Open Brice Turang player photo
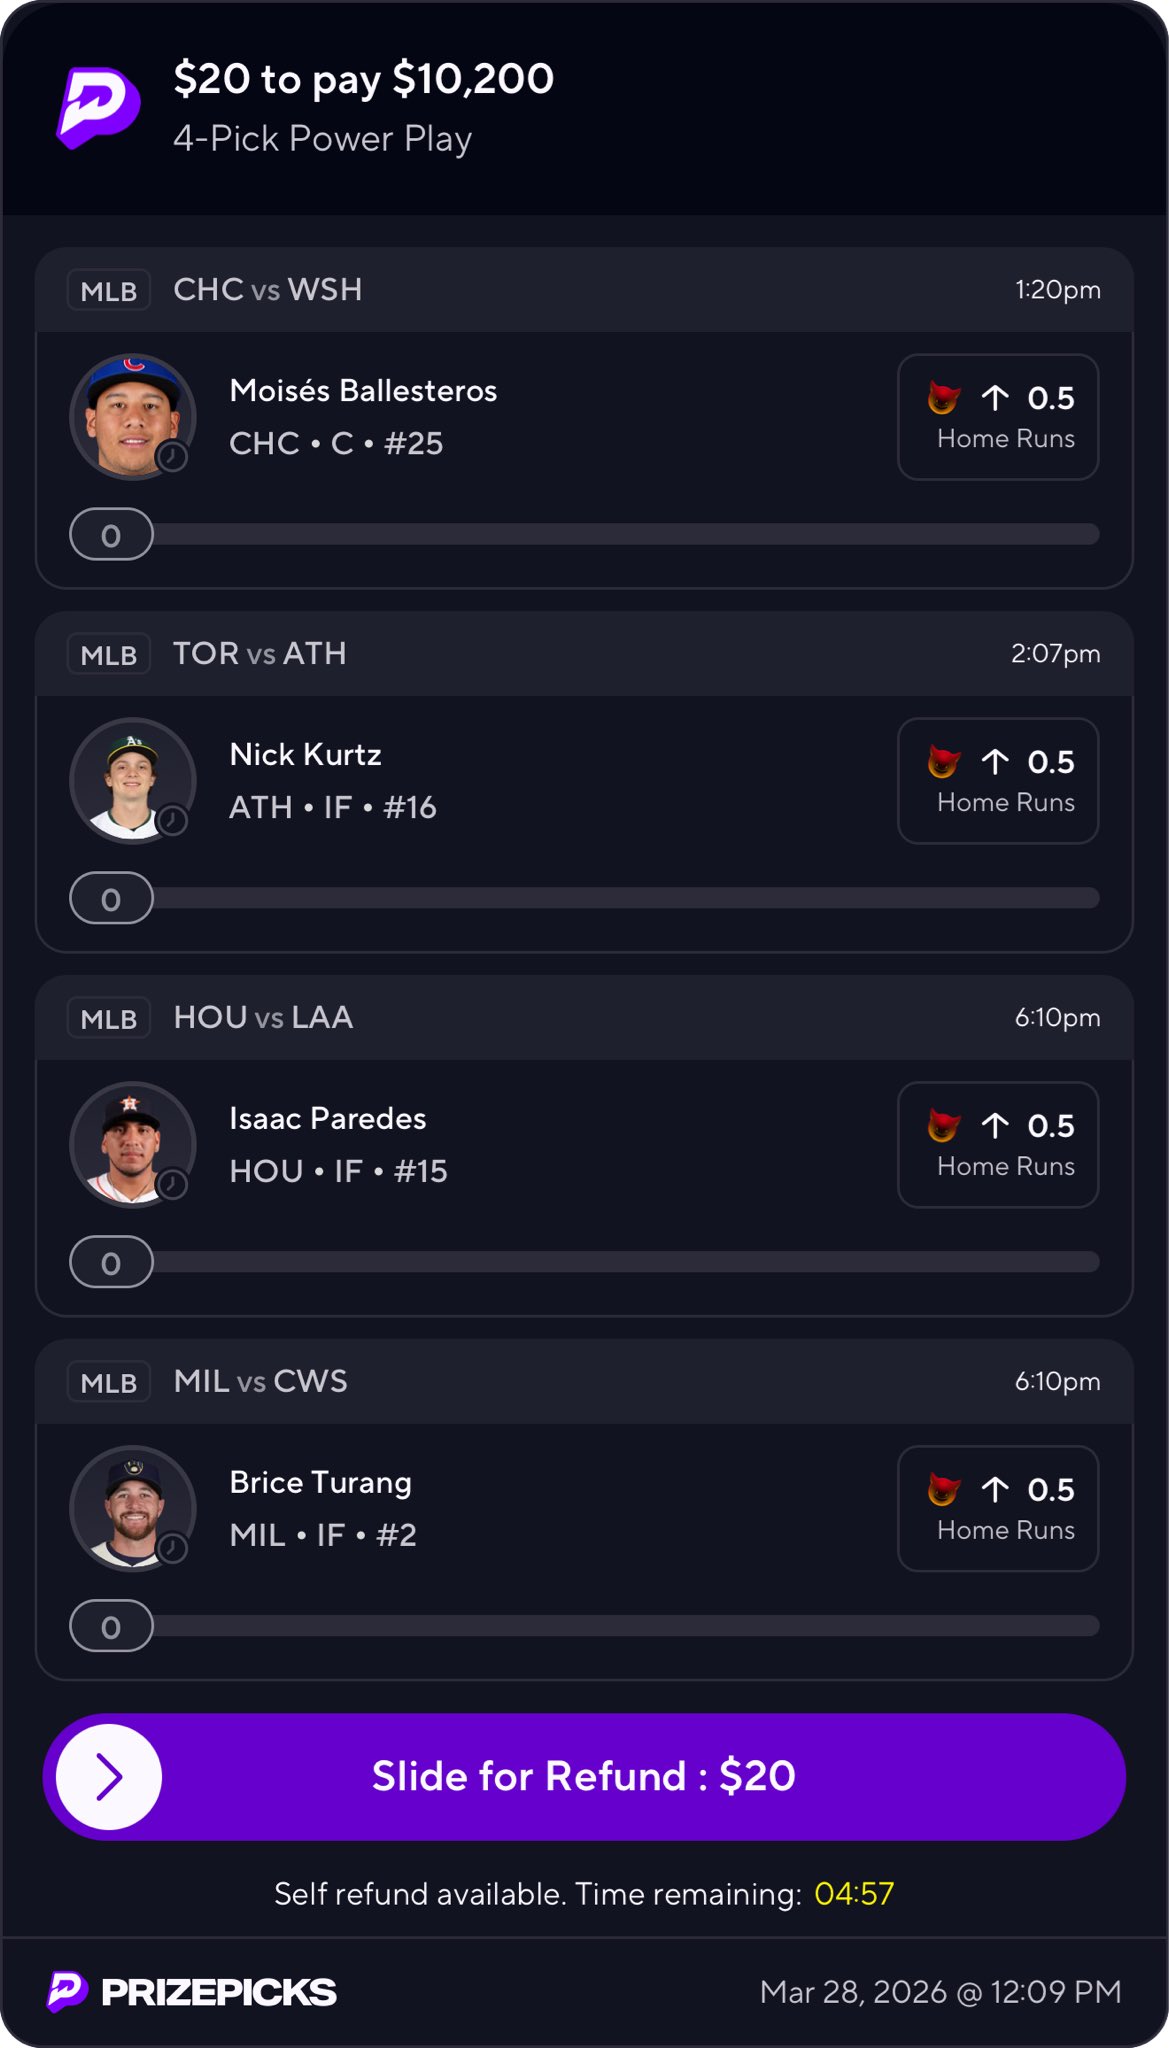This screenshot has height=2048, width=1169. click(x=131, y=1507)
